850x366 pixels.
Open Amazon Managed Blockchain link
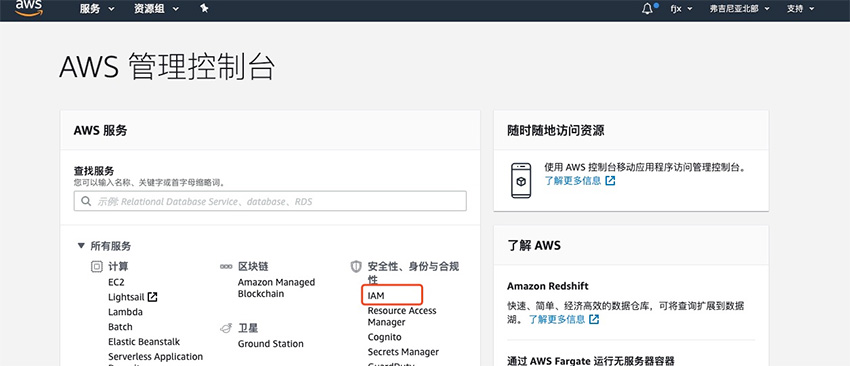click(x=276, y=288)
